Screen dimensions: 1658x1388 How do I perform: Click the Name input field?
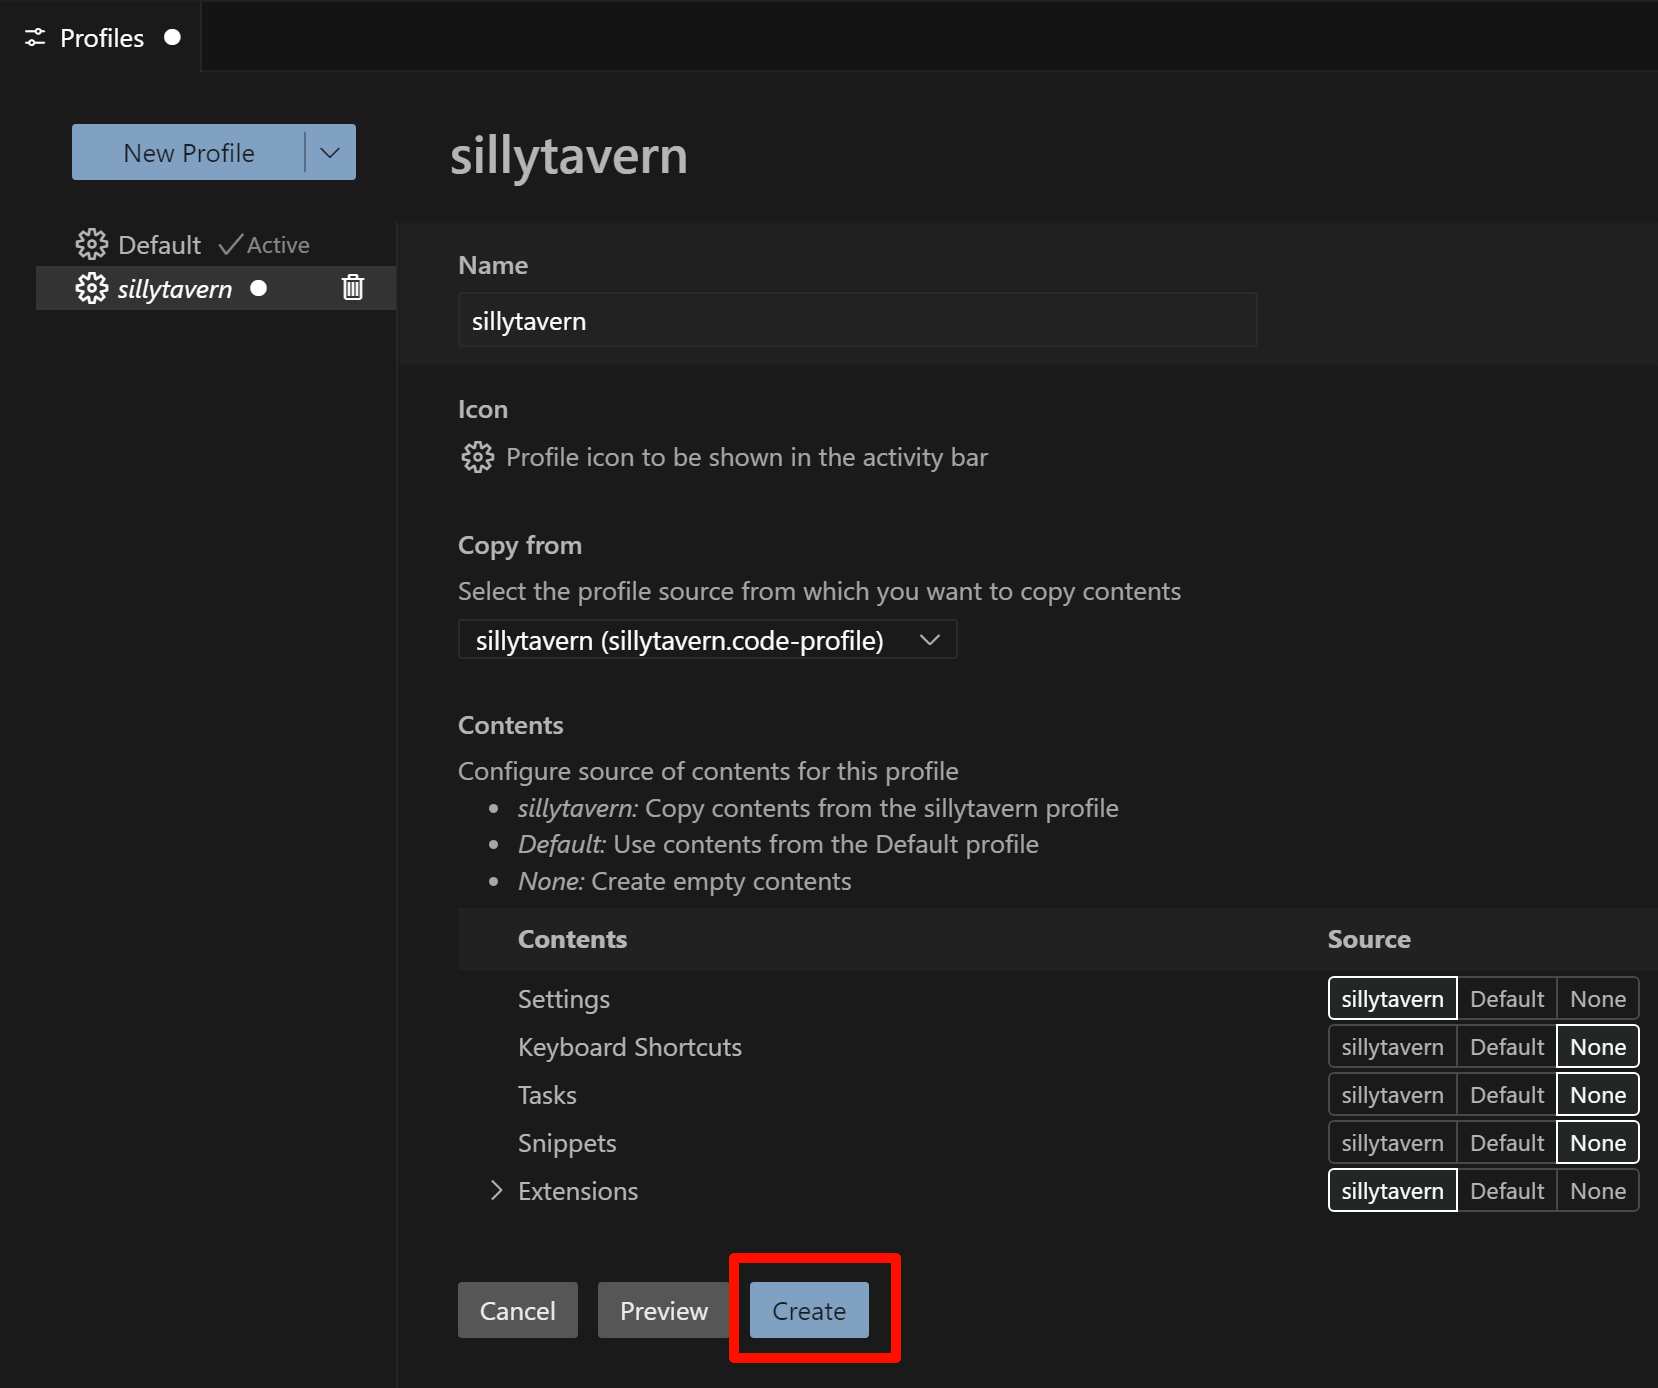tap(857, 320)
